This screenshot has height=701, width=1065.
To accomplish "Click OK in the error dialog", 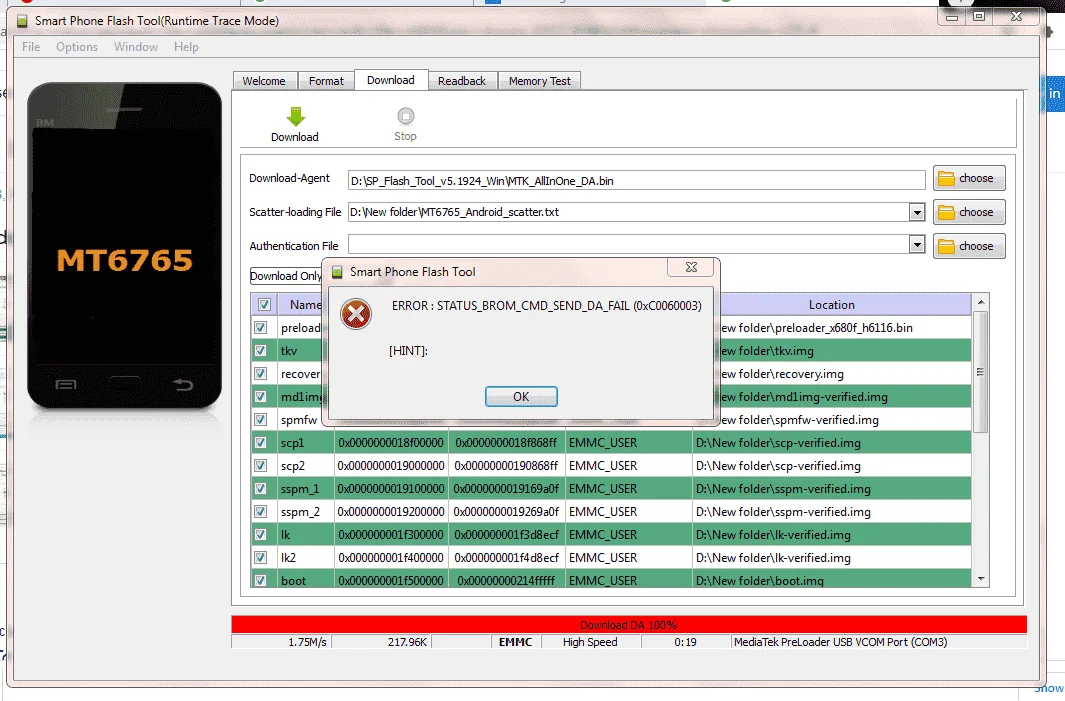I will pos(521,397).
